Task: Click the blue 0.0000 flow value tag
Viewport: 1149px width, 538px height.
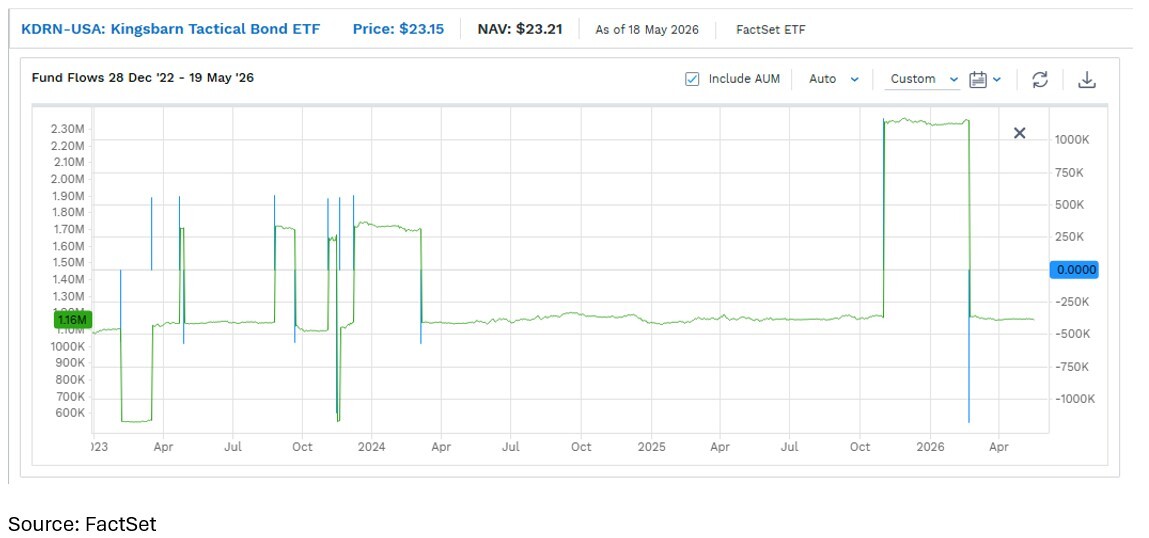Action: 1074,270
